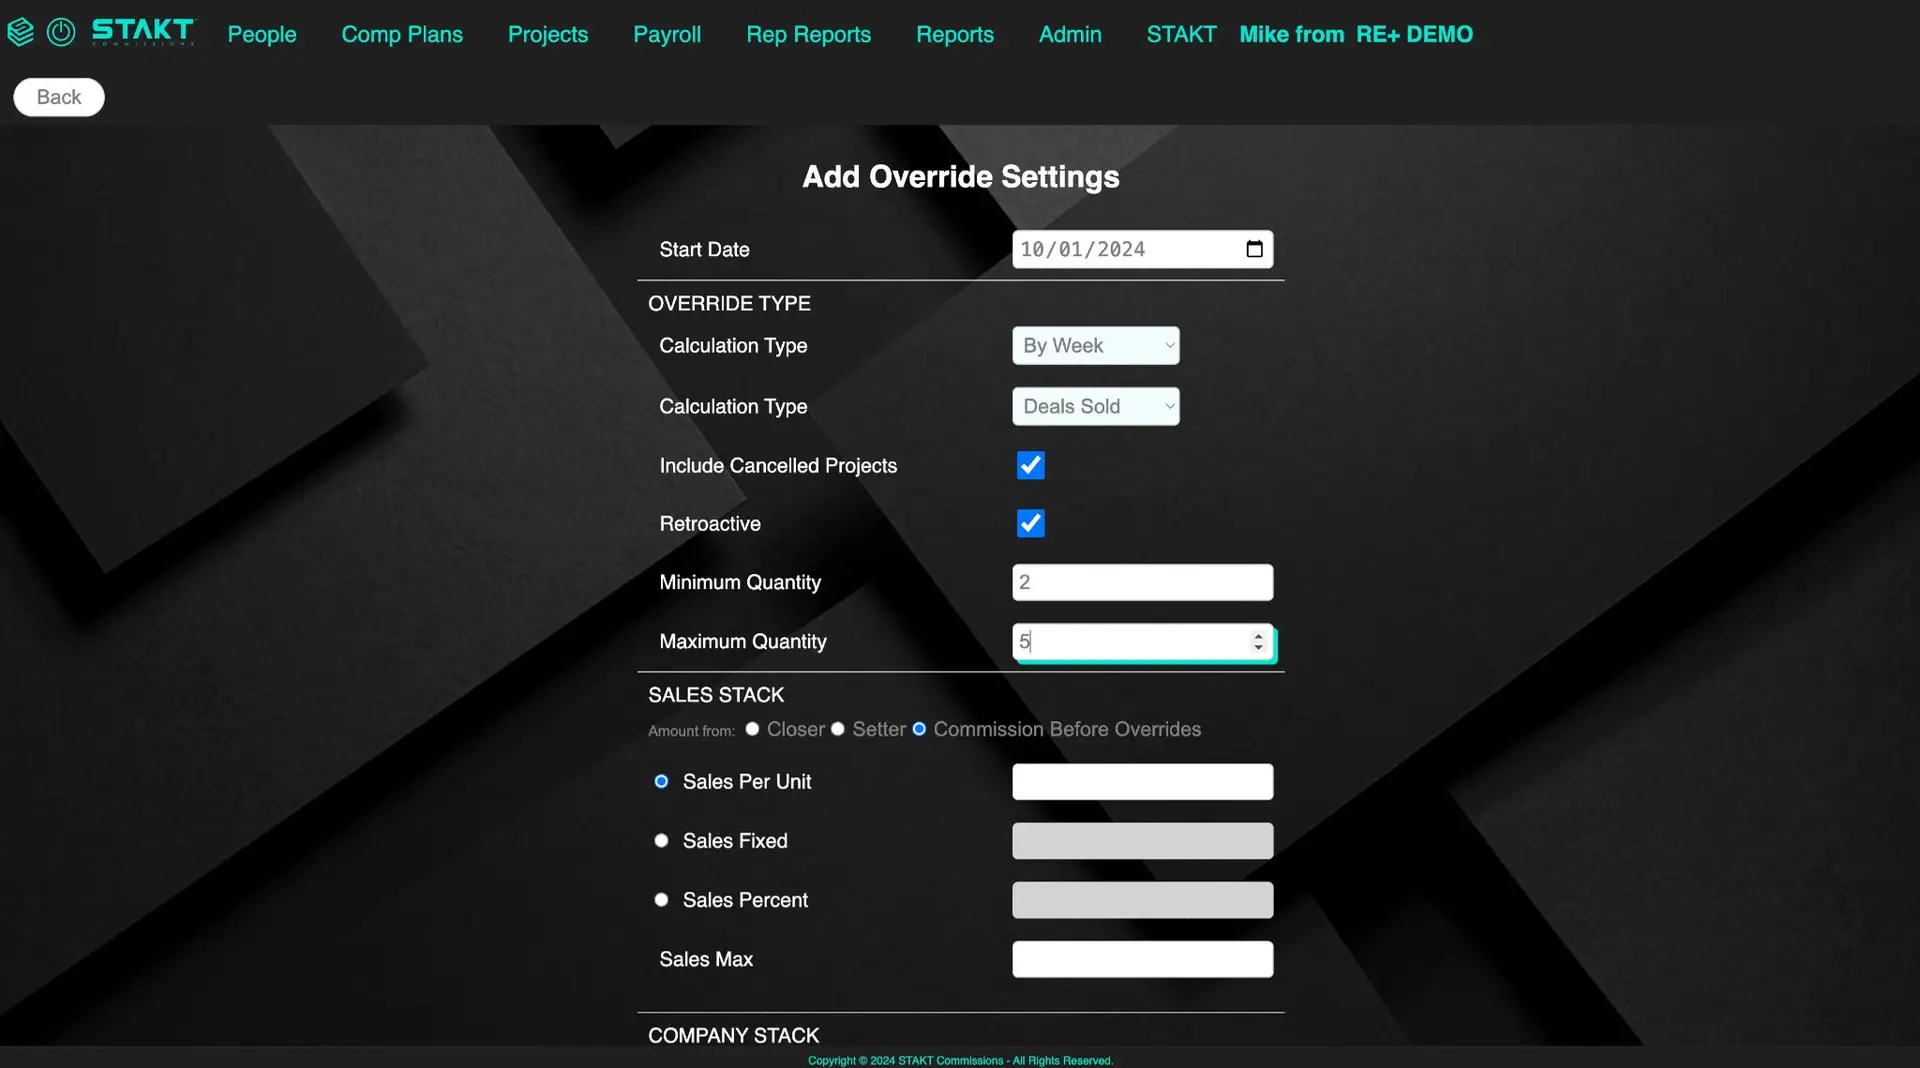1920x1068 pixels.
Task: Click the SALES STACK section label
Action: pos(716,695)
